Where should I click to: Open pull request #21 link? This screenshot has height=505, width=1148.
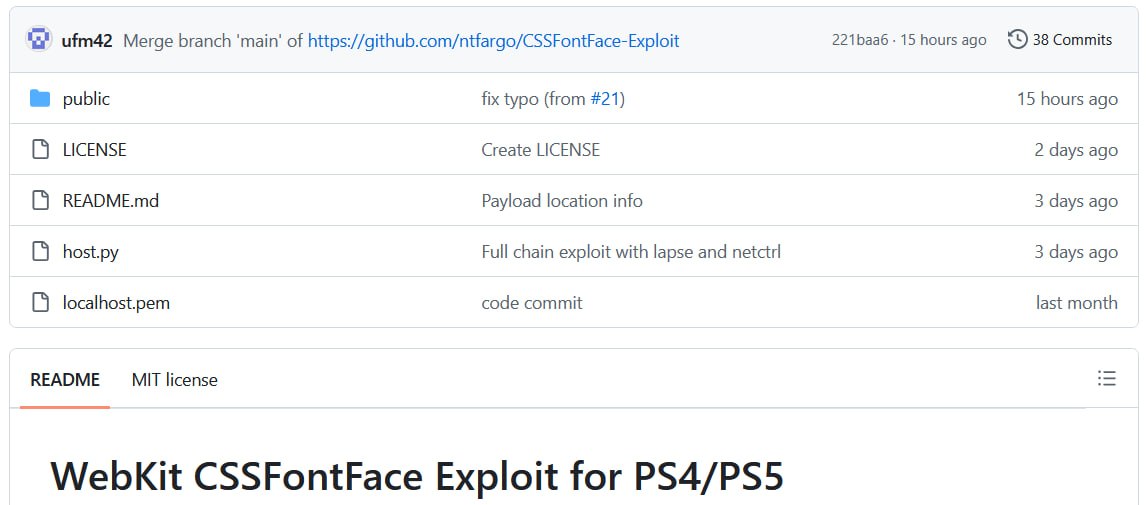point(605,99)
